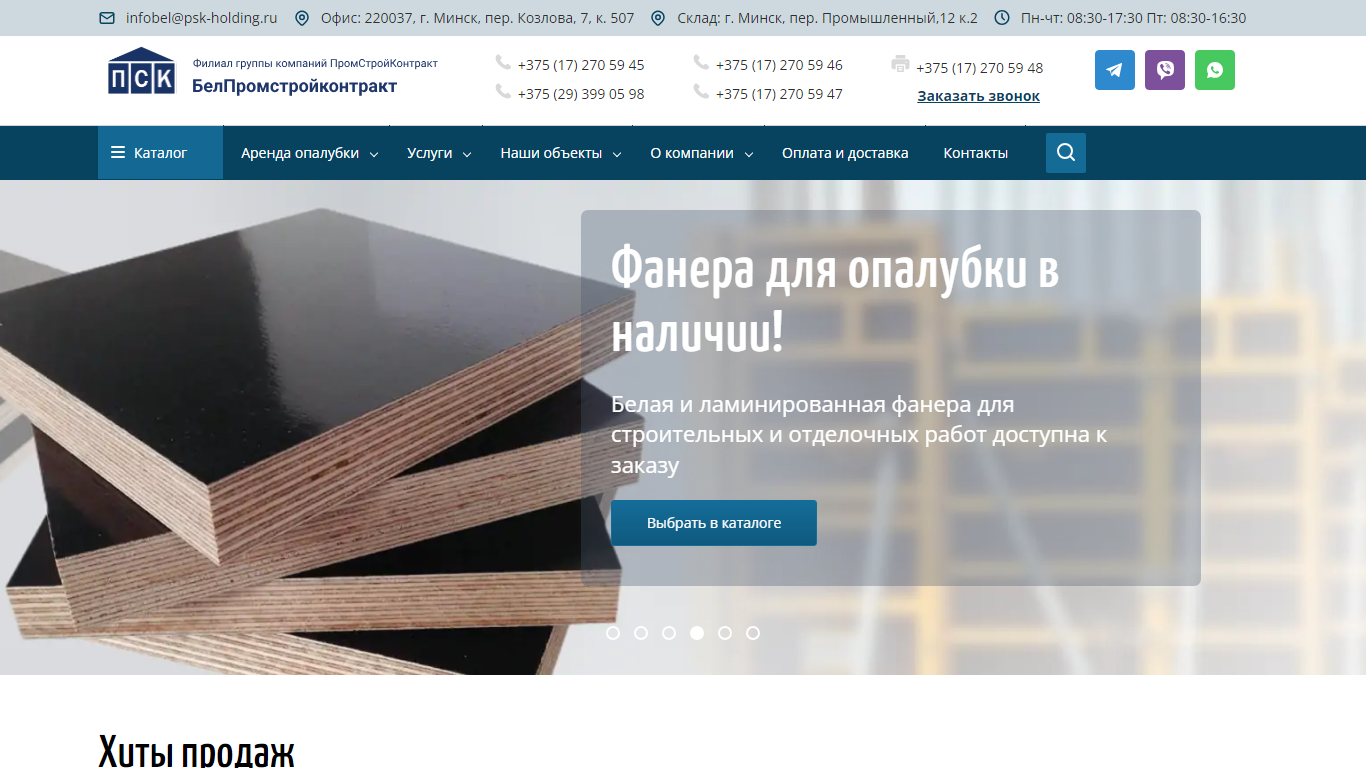The image size is (1366, 768).
Task: Click Белая и ламинированная фанера description text
Action: 859,435
